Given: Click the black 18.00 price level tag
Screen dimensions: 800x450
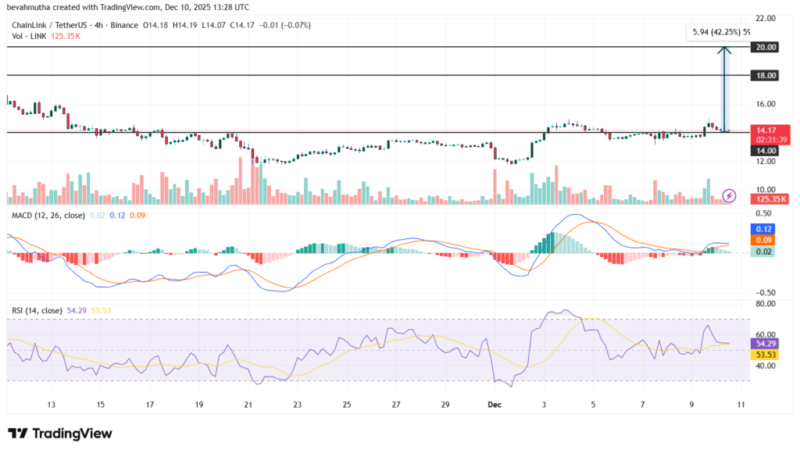Looking at the screenshot, I should (767, 75).
